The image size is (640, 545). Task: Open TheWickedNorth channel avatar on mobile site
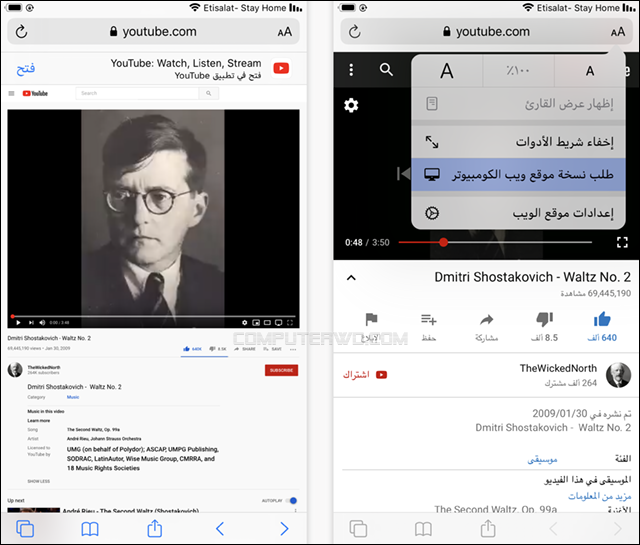point(618,375)
